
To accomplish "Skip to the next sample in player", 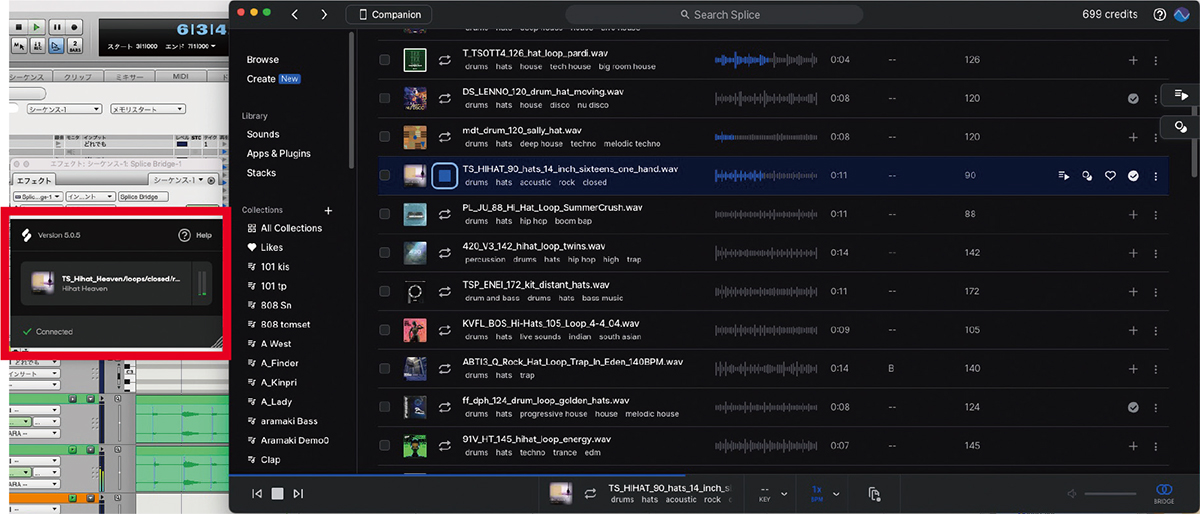I will (x=298, y=494).
